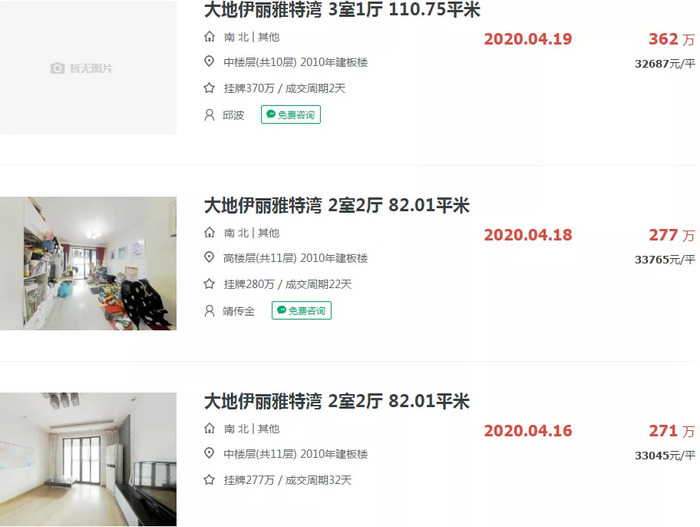Click location pin icon beside 高楼层(共11层)
The image size is (700, 527).
point(209,257)
